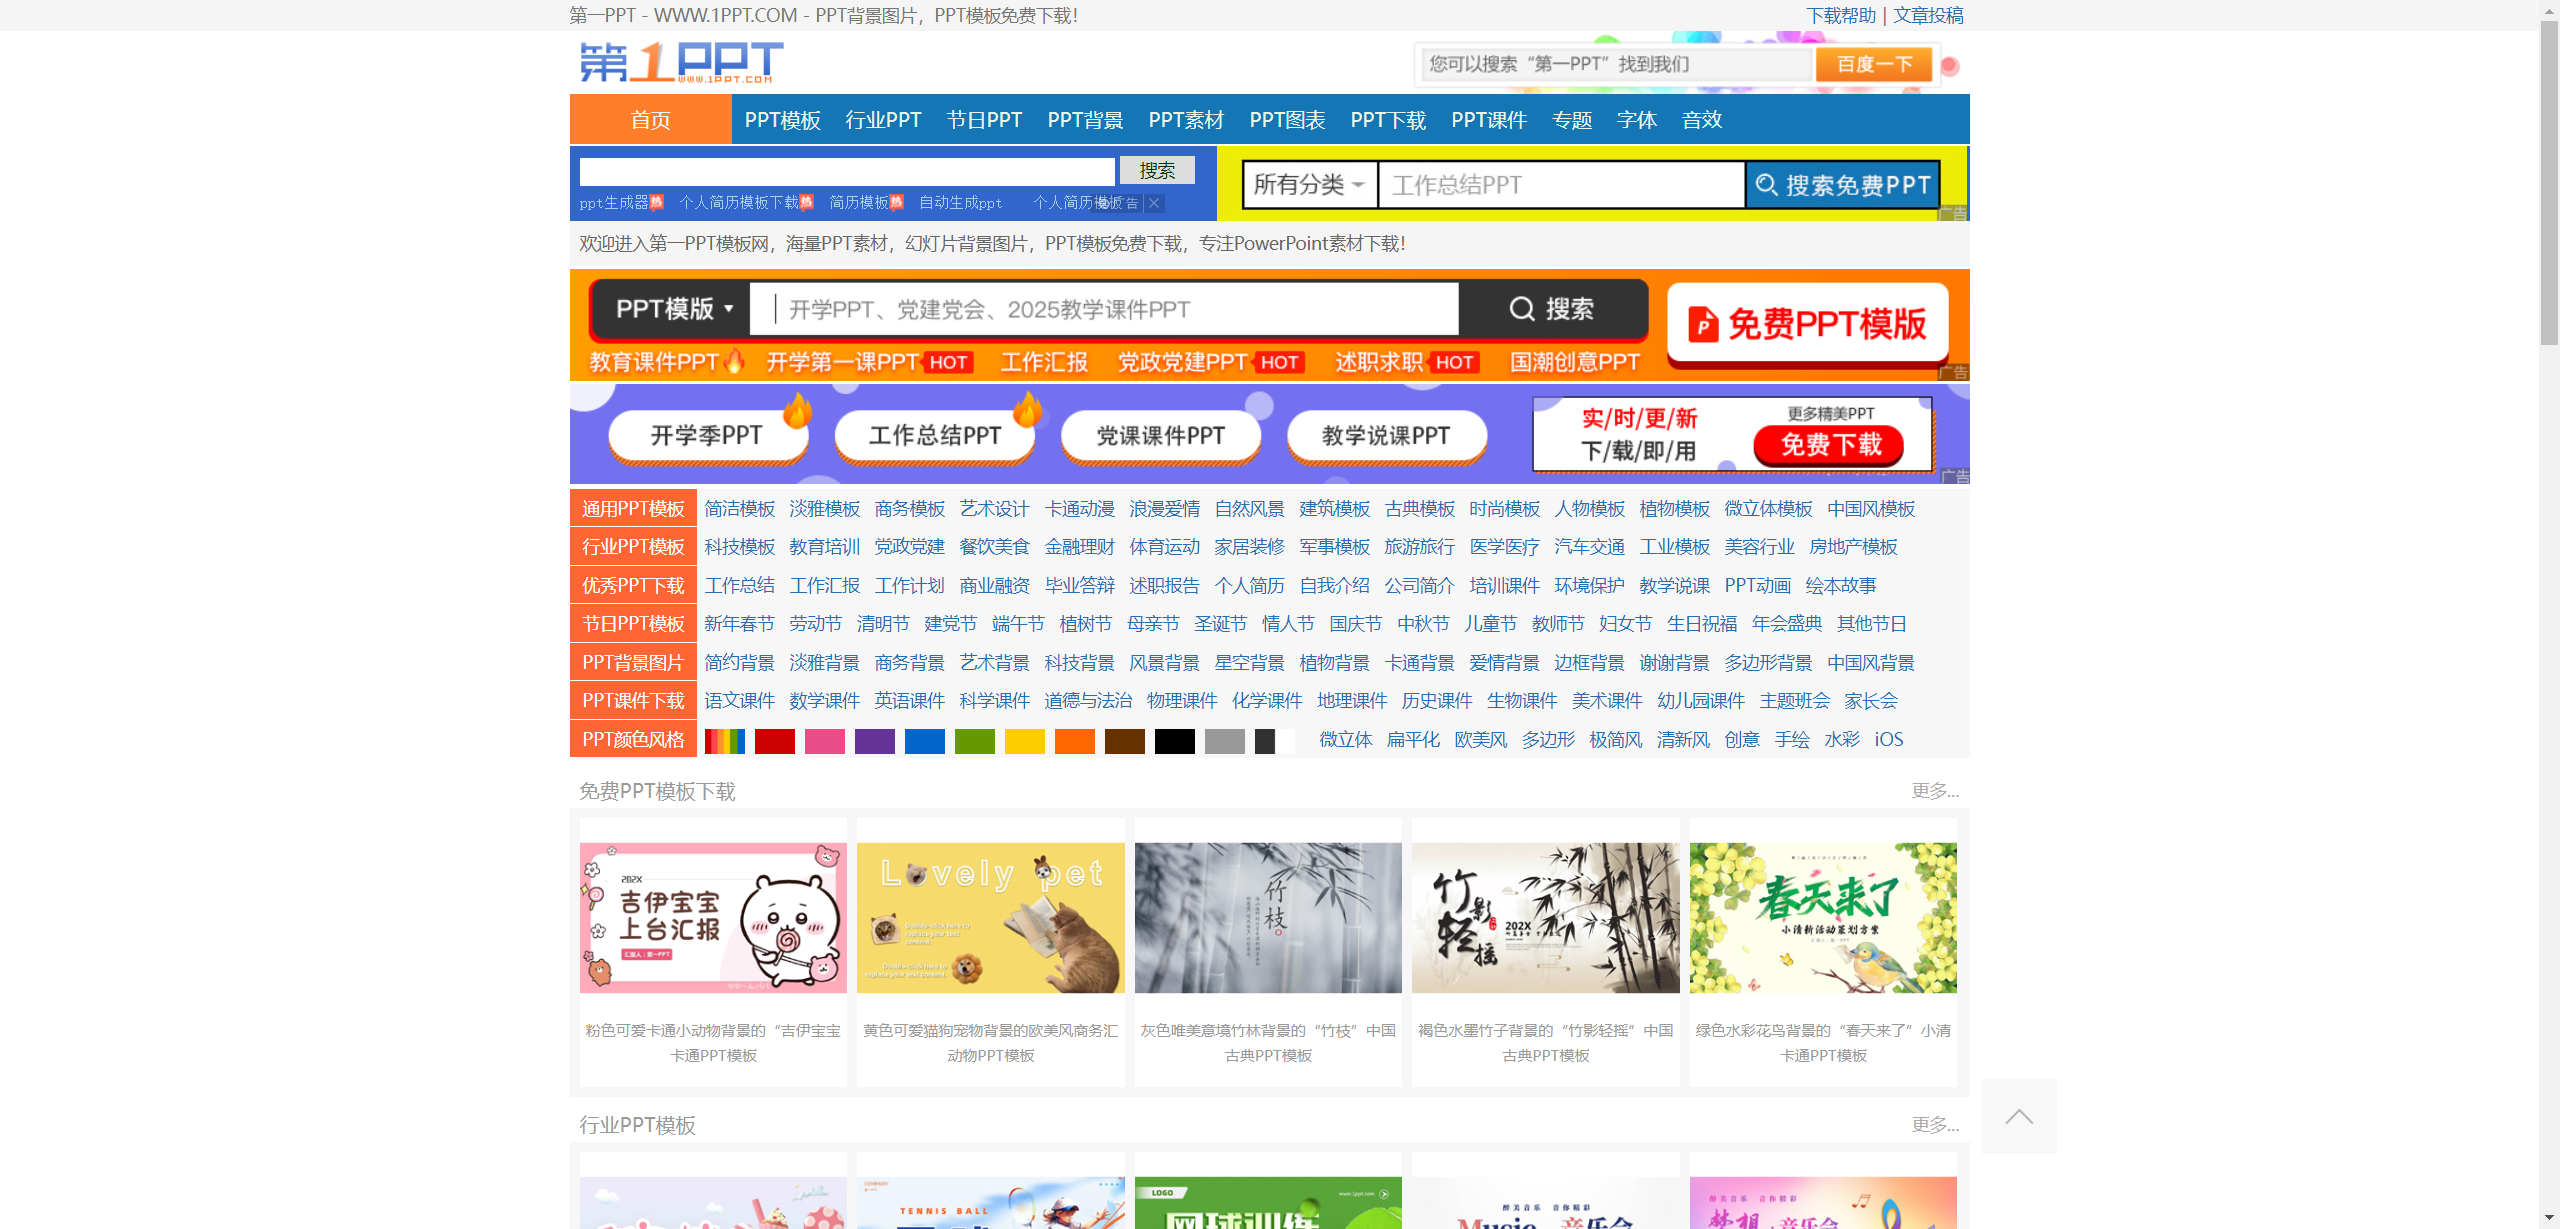Switch to the 节日PPT menu item
2560x1229 pixels.
(984, 119)
